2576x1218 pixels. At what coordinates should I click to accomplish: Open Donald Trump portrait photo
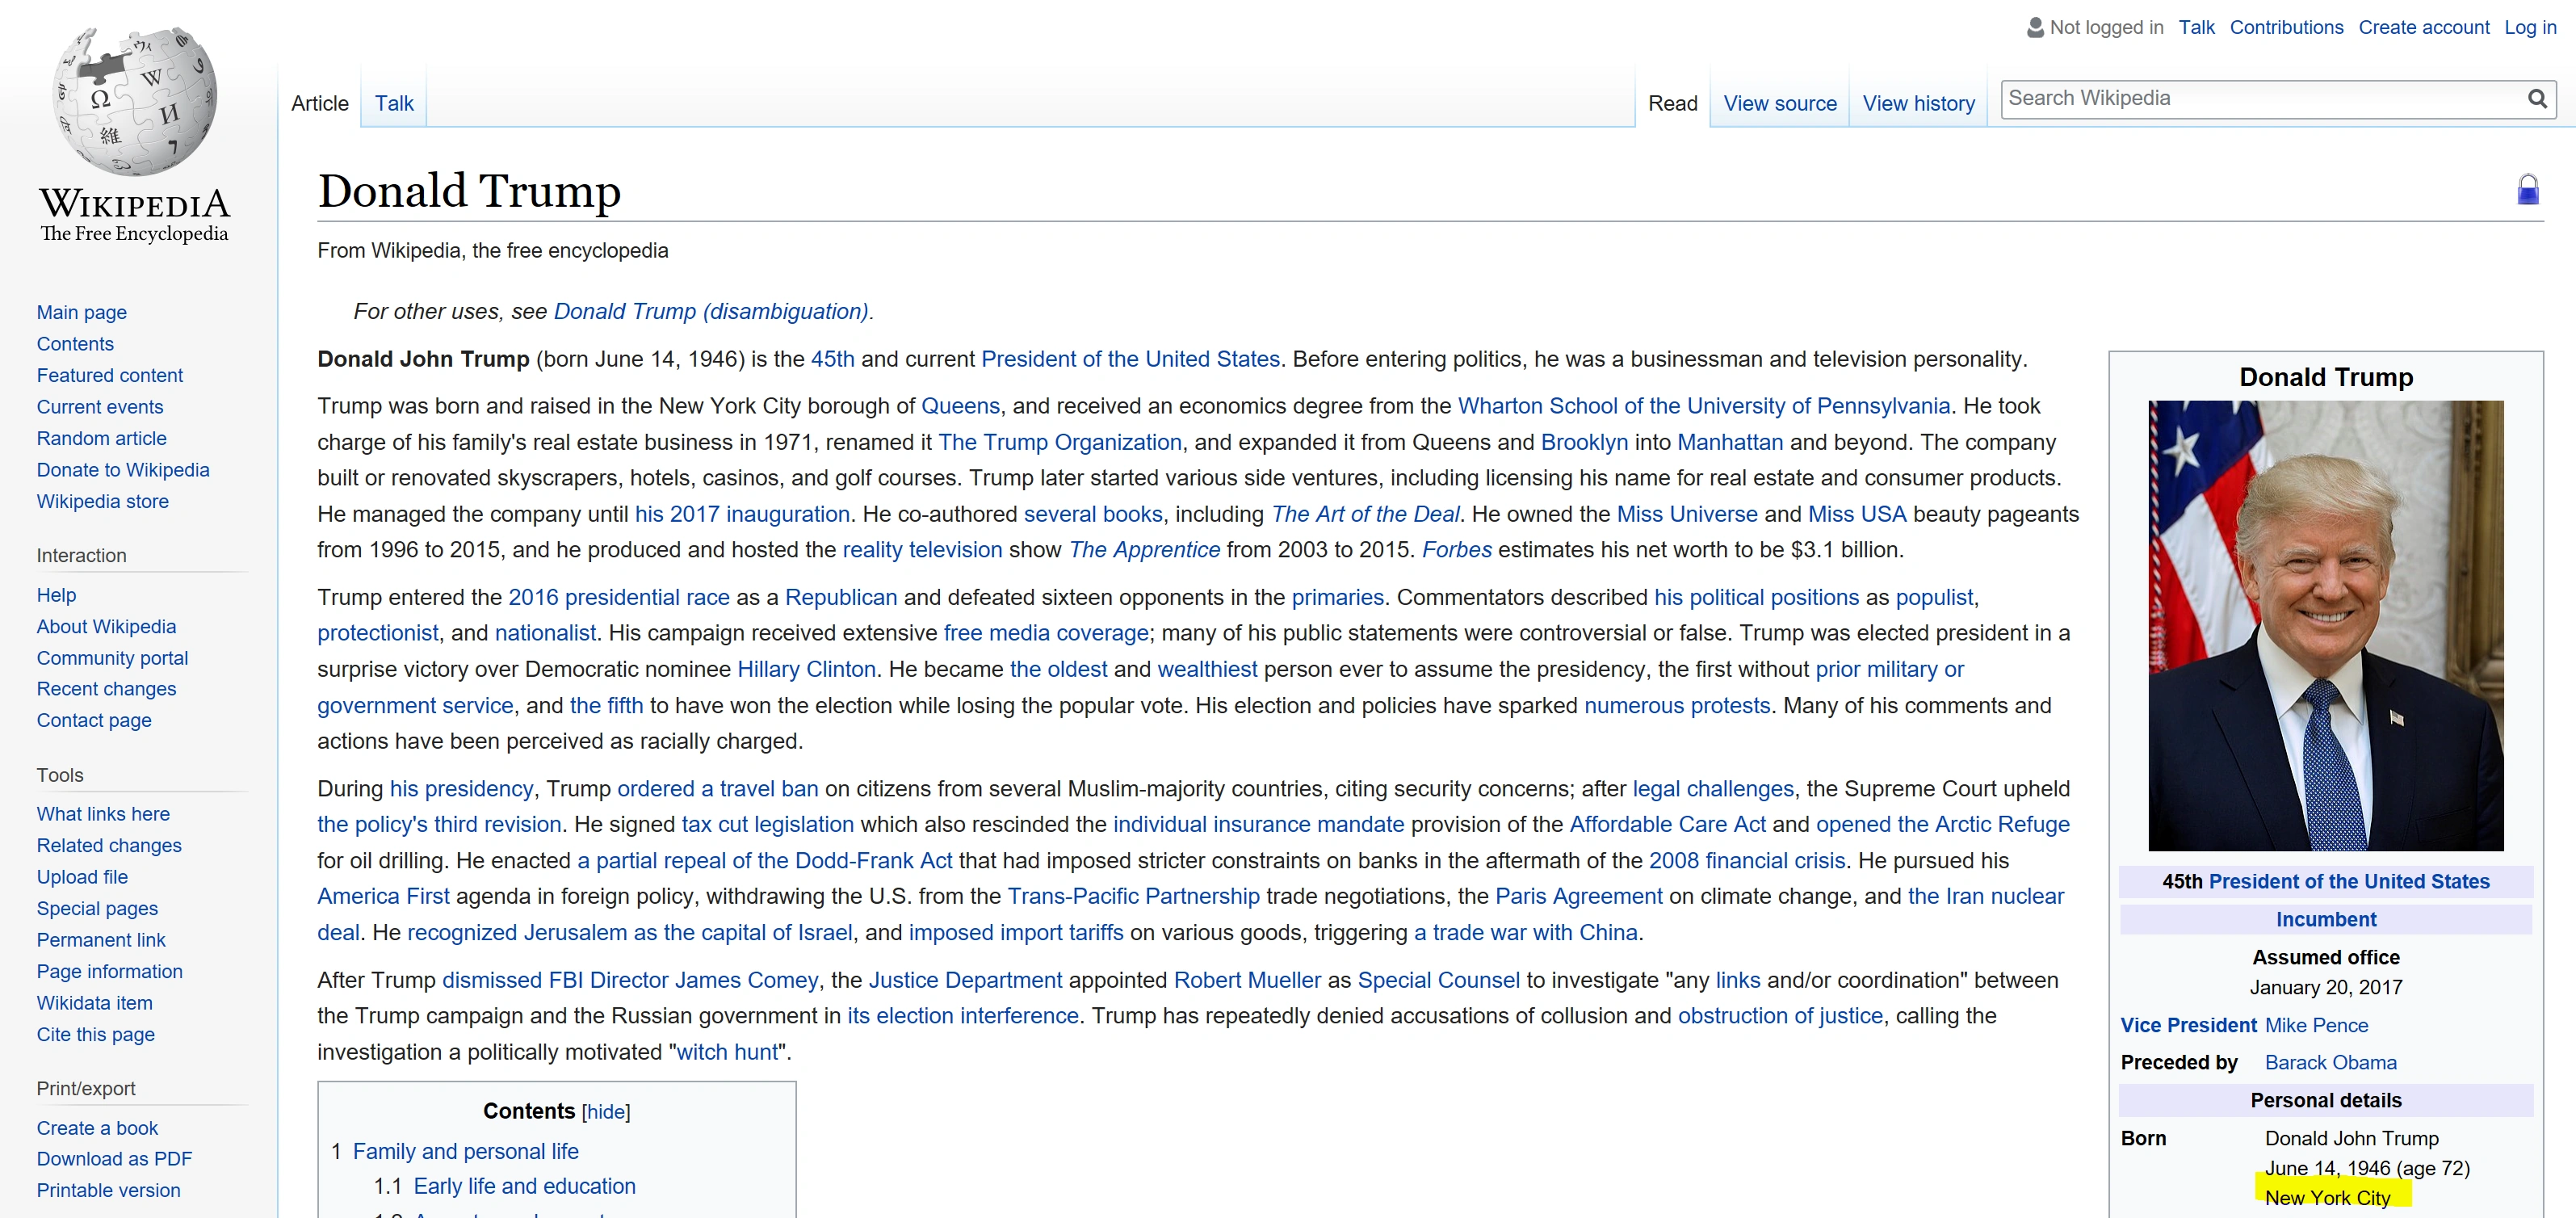click(x=2325, y=625)
